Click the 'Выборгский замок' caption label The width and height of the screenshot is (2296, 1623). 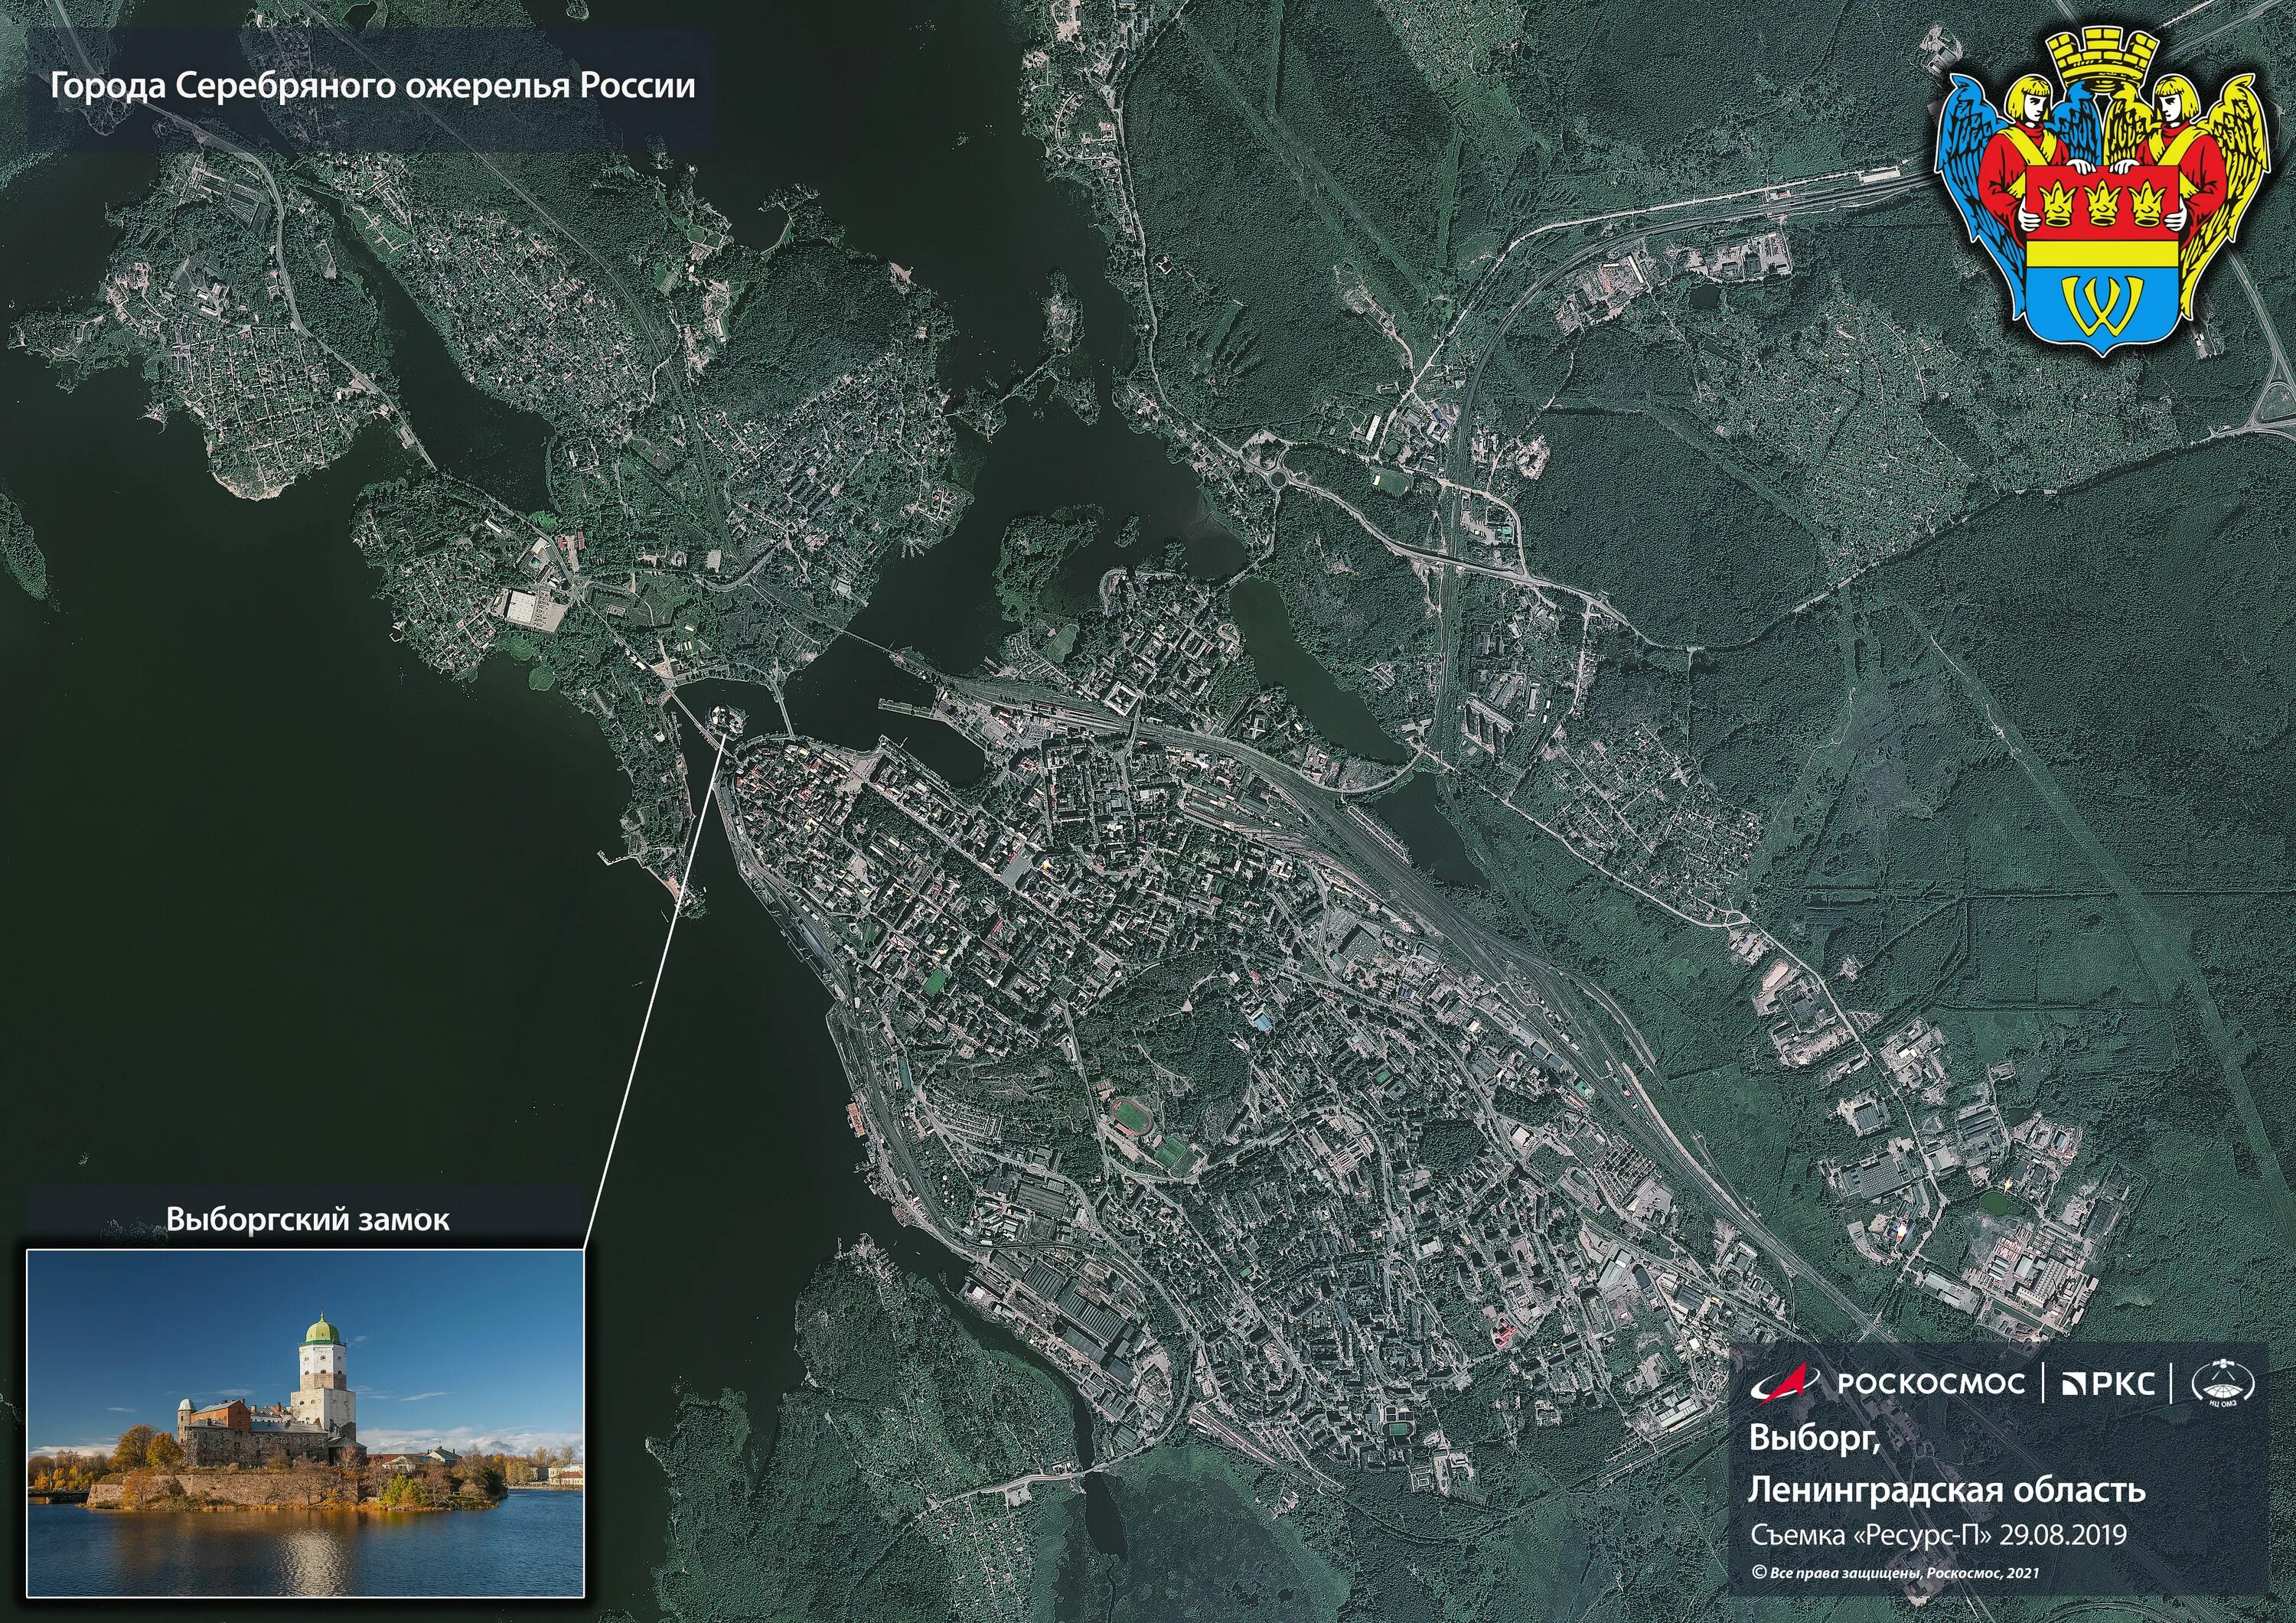point(307,1220)
